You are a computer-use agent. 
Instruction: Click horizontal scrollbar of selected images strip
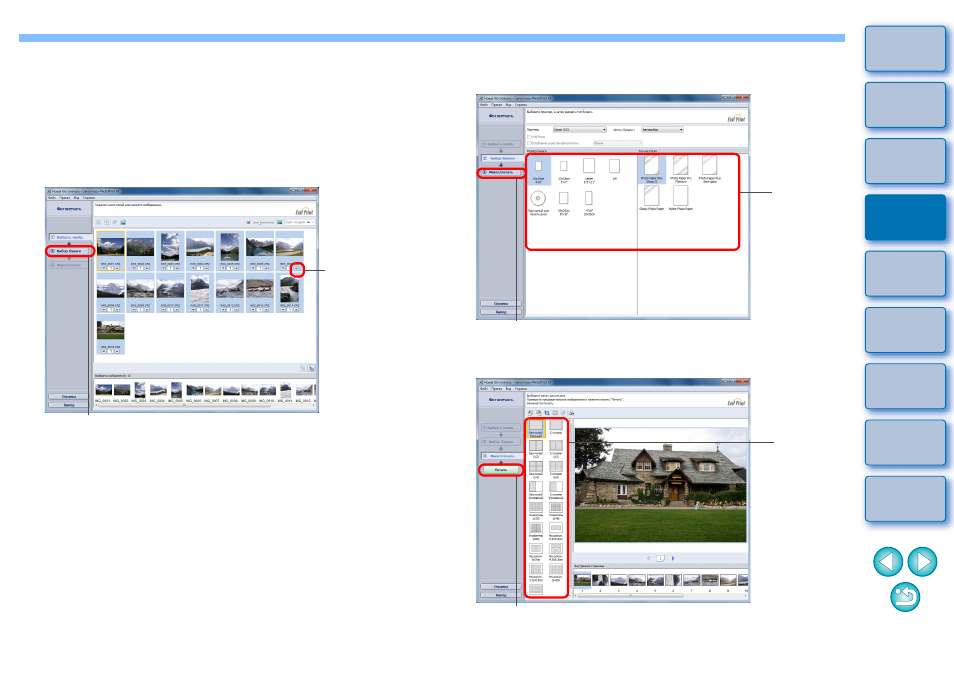(183, 406)
